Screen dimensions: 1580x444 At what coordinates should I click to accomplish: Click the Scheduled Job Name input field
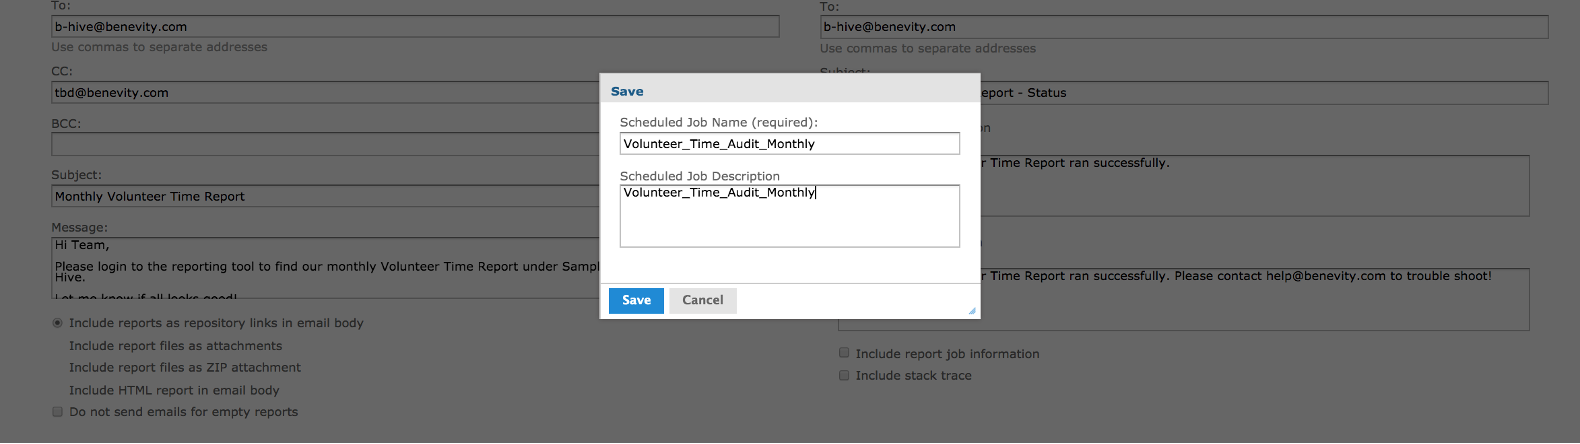coord(789,144)
